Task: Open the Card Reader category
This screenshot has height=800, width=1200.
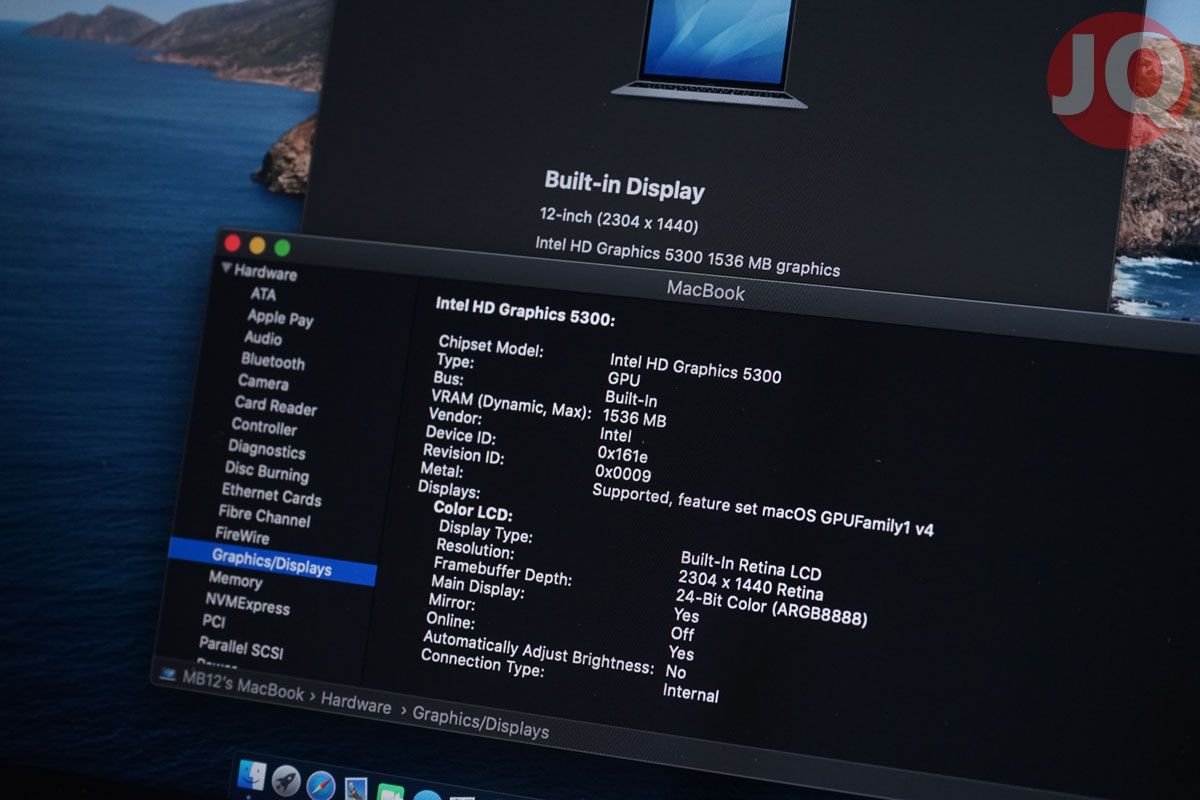Action: tap(276, 406)
